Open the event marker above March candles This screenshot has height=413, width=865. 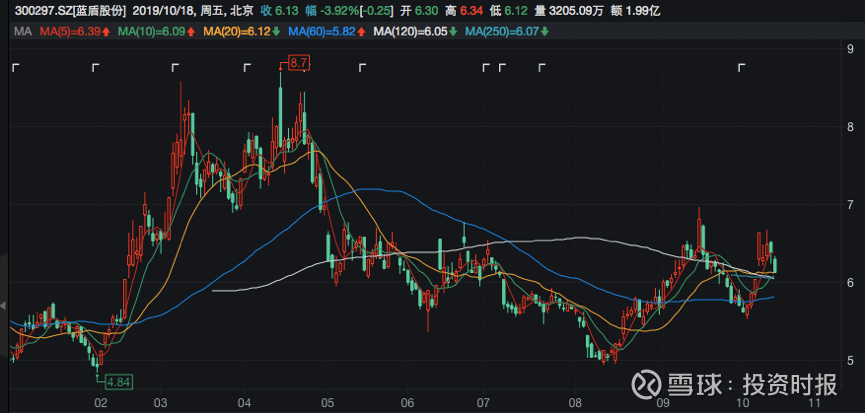(x=175, y=68)
